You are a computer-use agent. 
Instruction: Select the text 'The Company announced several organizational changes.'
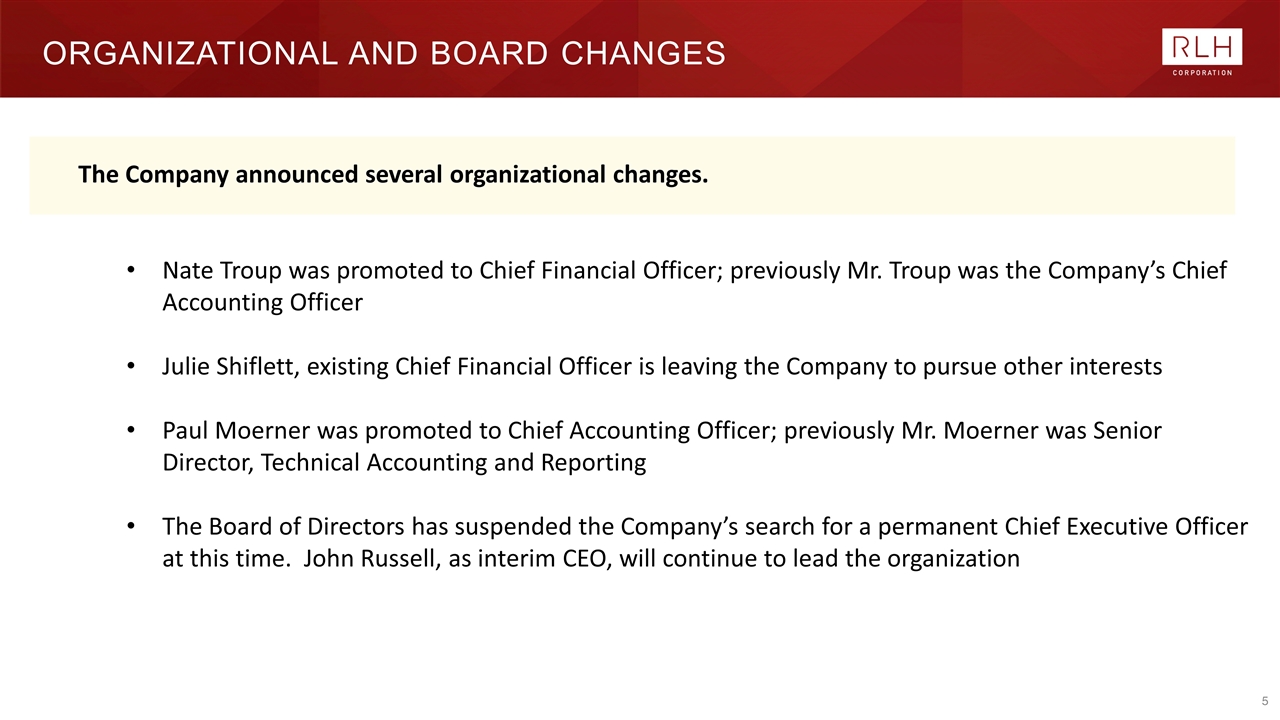[393, 175]
